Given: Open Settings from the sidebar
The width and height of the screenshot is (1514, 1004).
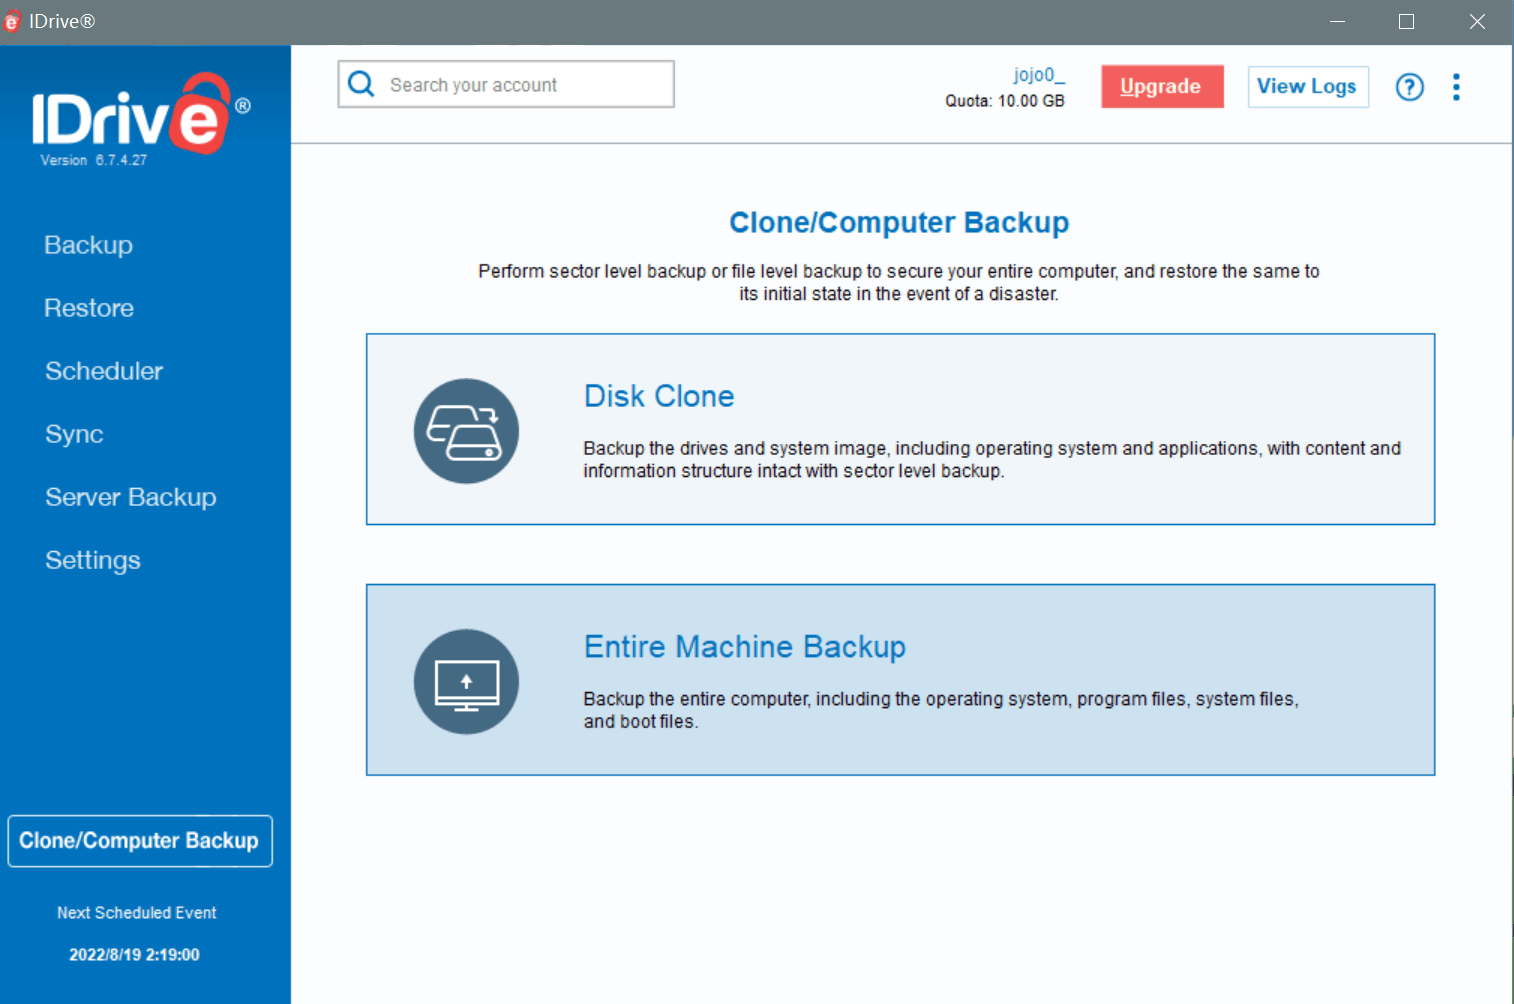Looking at the screenshot, I should click(93, 560).
